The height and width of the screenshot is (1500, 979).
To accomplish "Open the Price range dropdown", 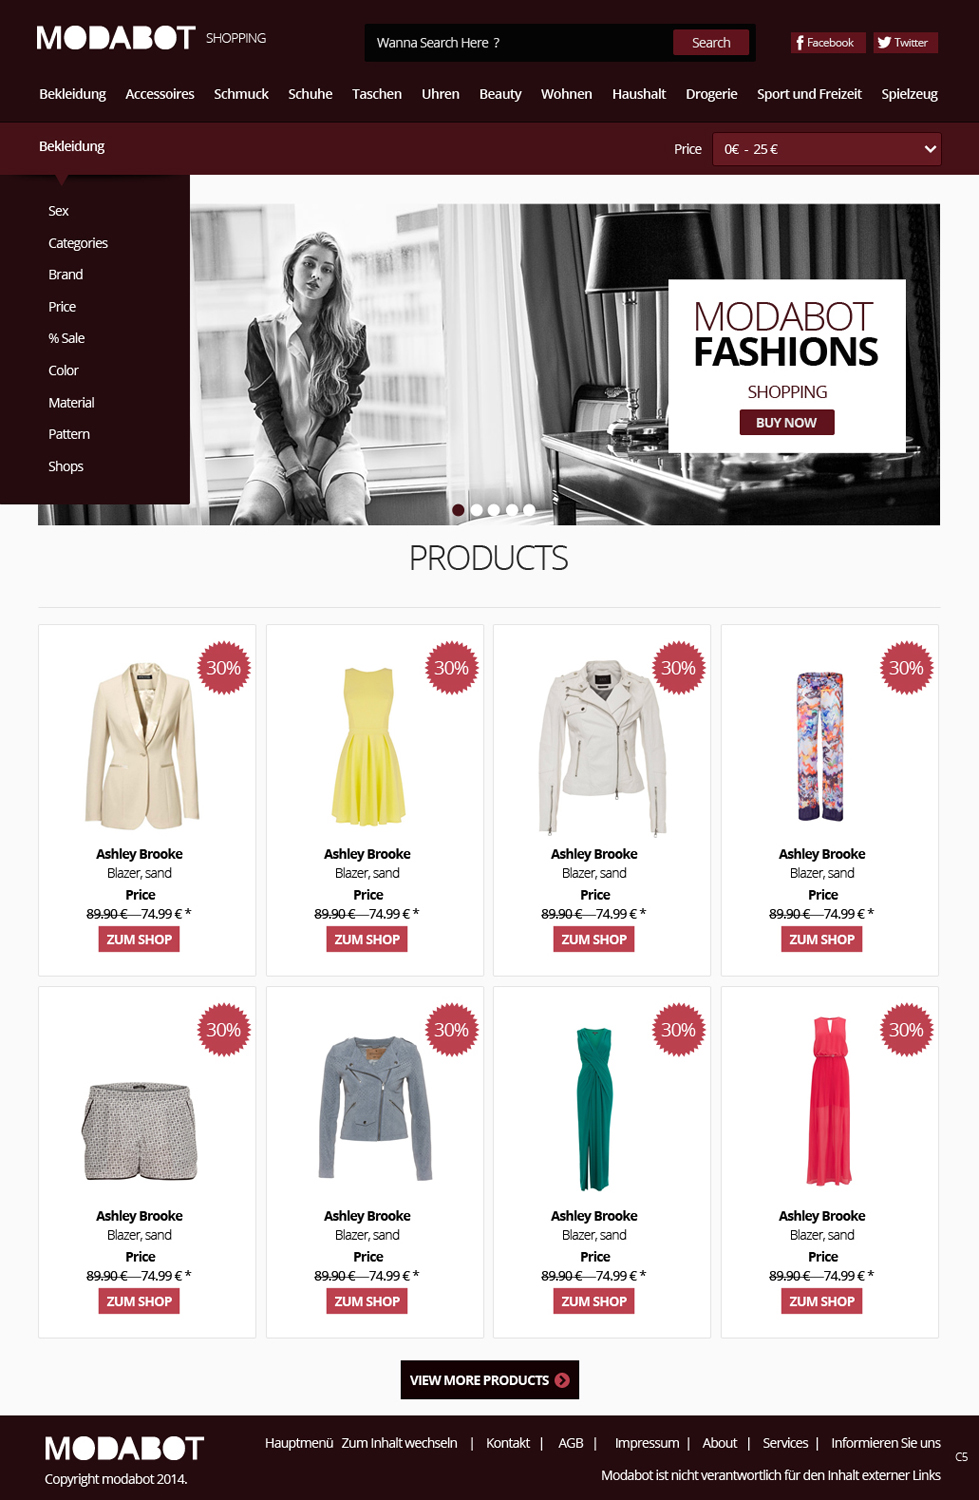I will pos(827,149).
